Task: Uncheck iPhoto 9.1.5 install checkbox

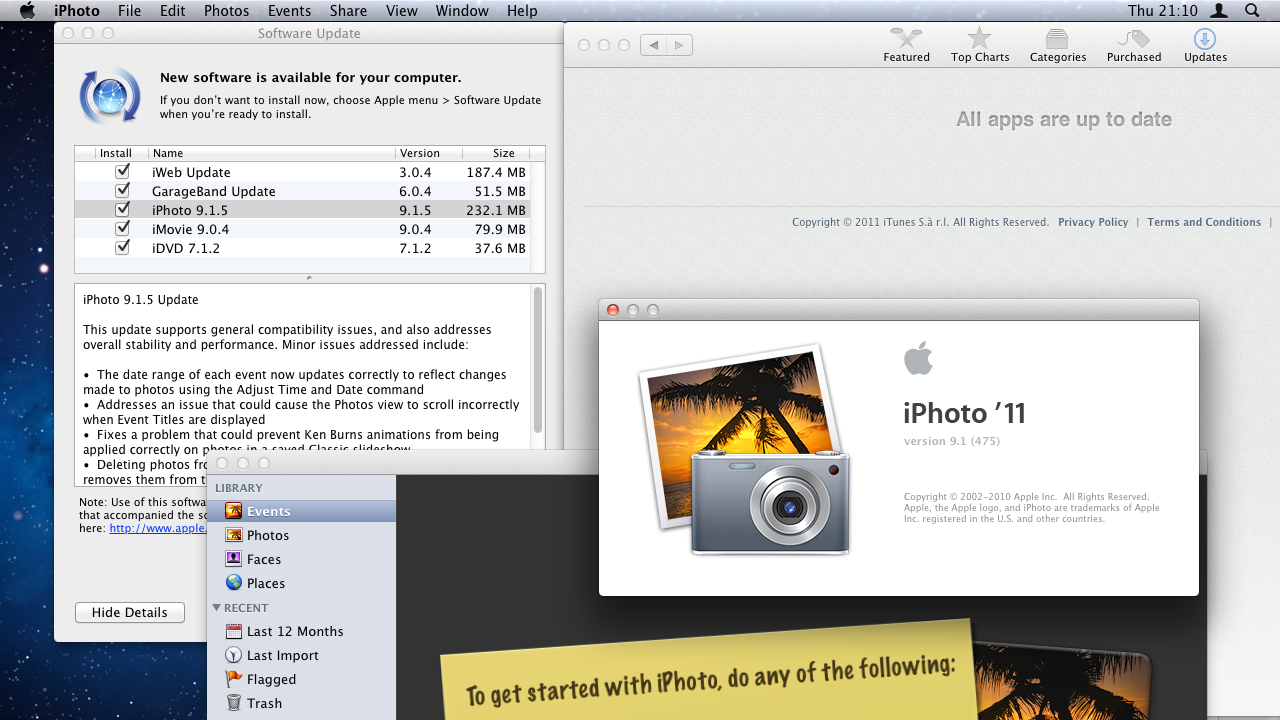Action: pos(123,209)
